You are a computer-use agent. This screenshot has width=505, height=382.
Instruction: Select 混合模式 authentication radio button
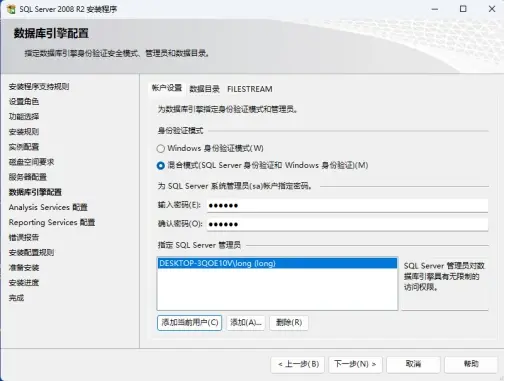[x=161, y=165]
